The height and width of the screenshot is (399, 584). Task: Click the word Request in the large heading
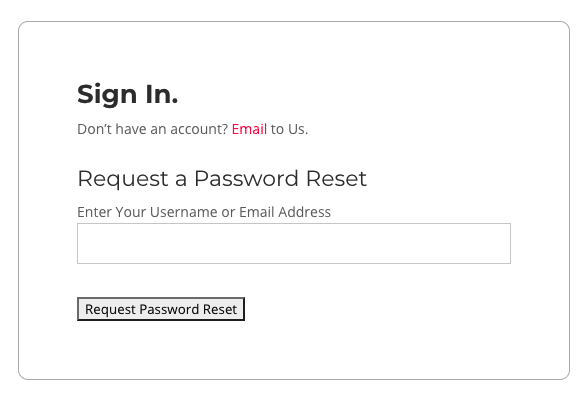coord(123,180)
